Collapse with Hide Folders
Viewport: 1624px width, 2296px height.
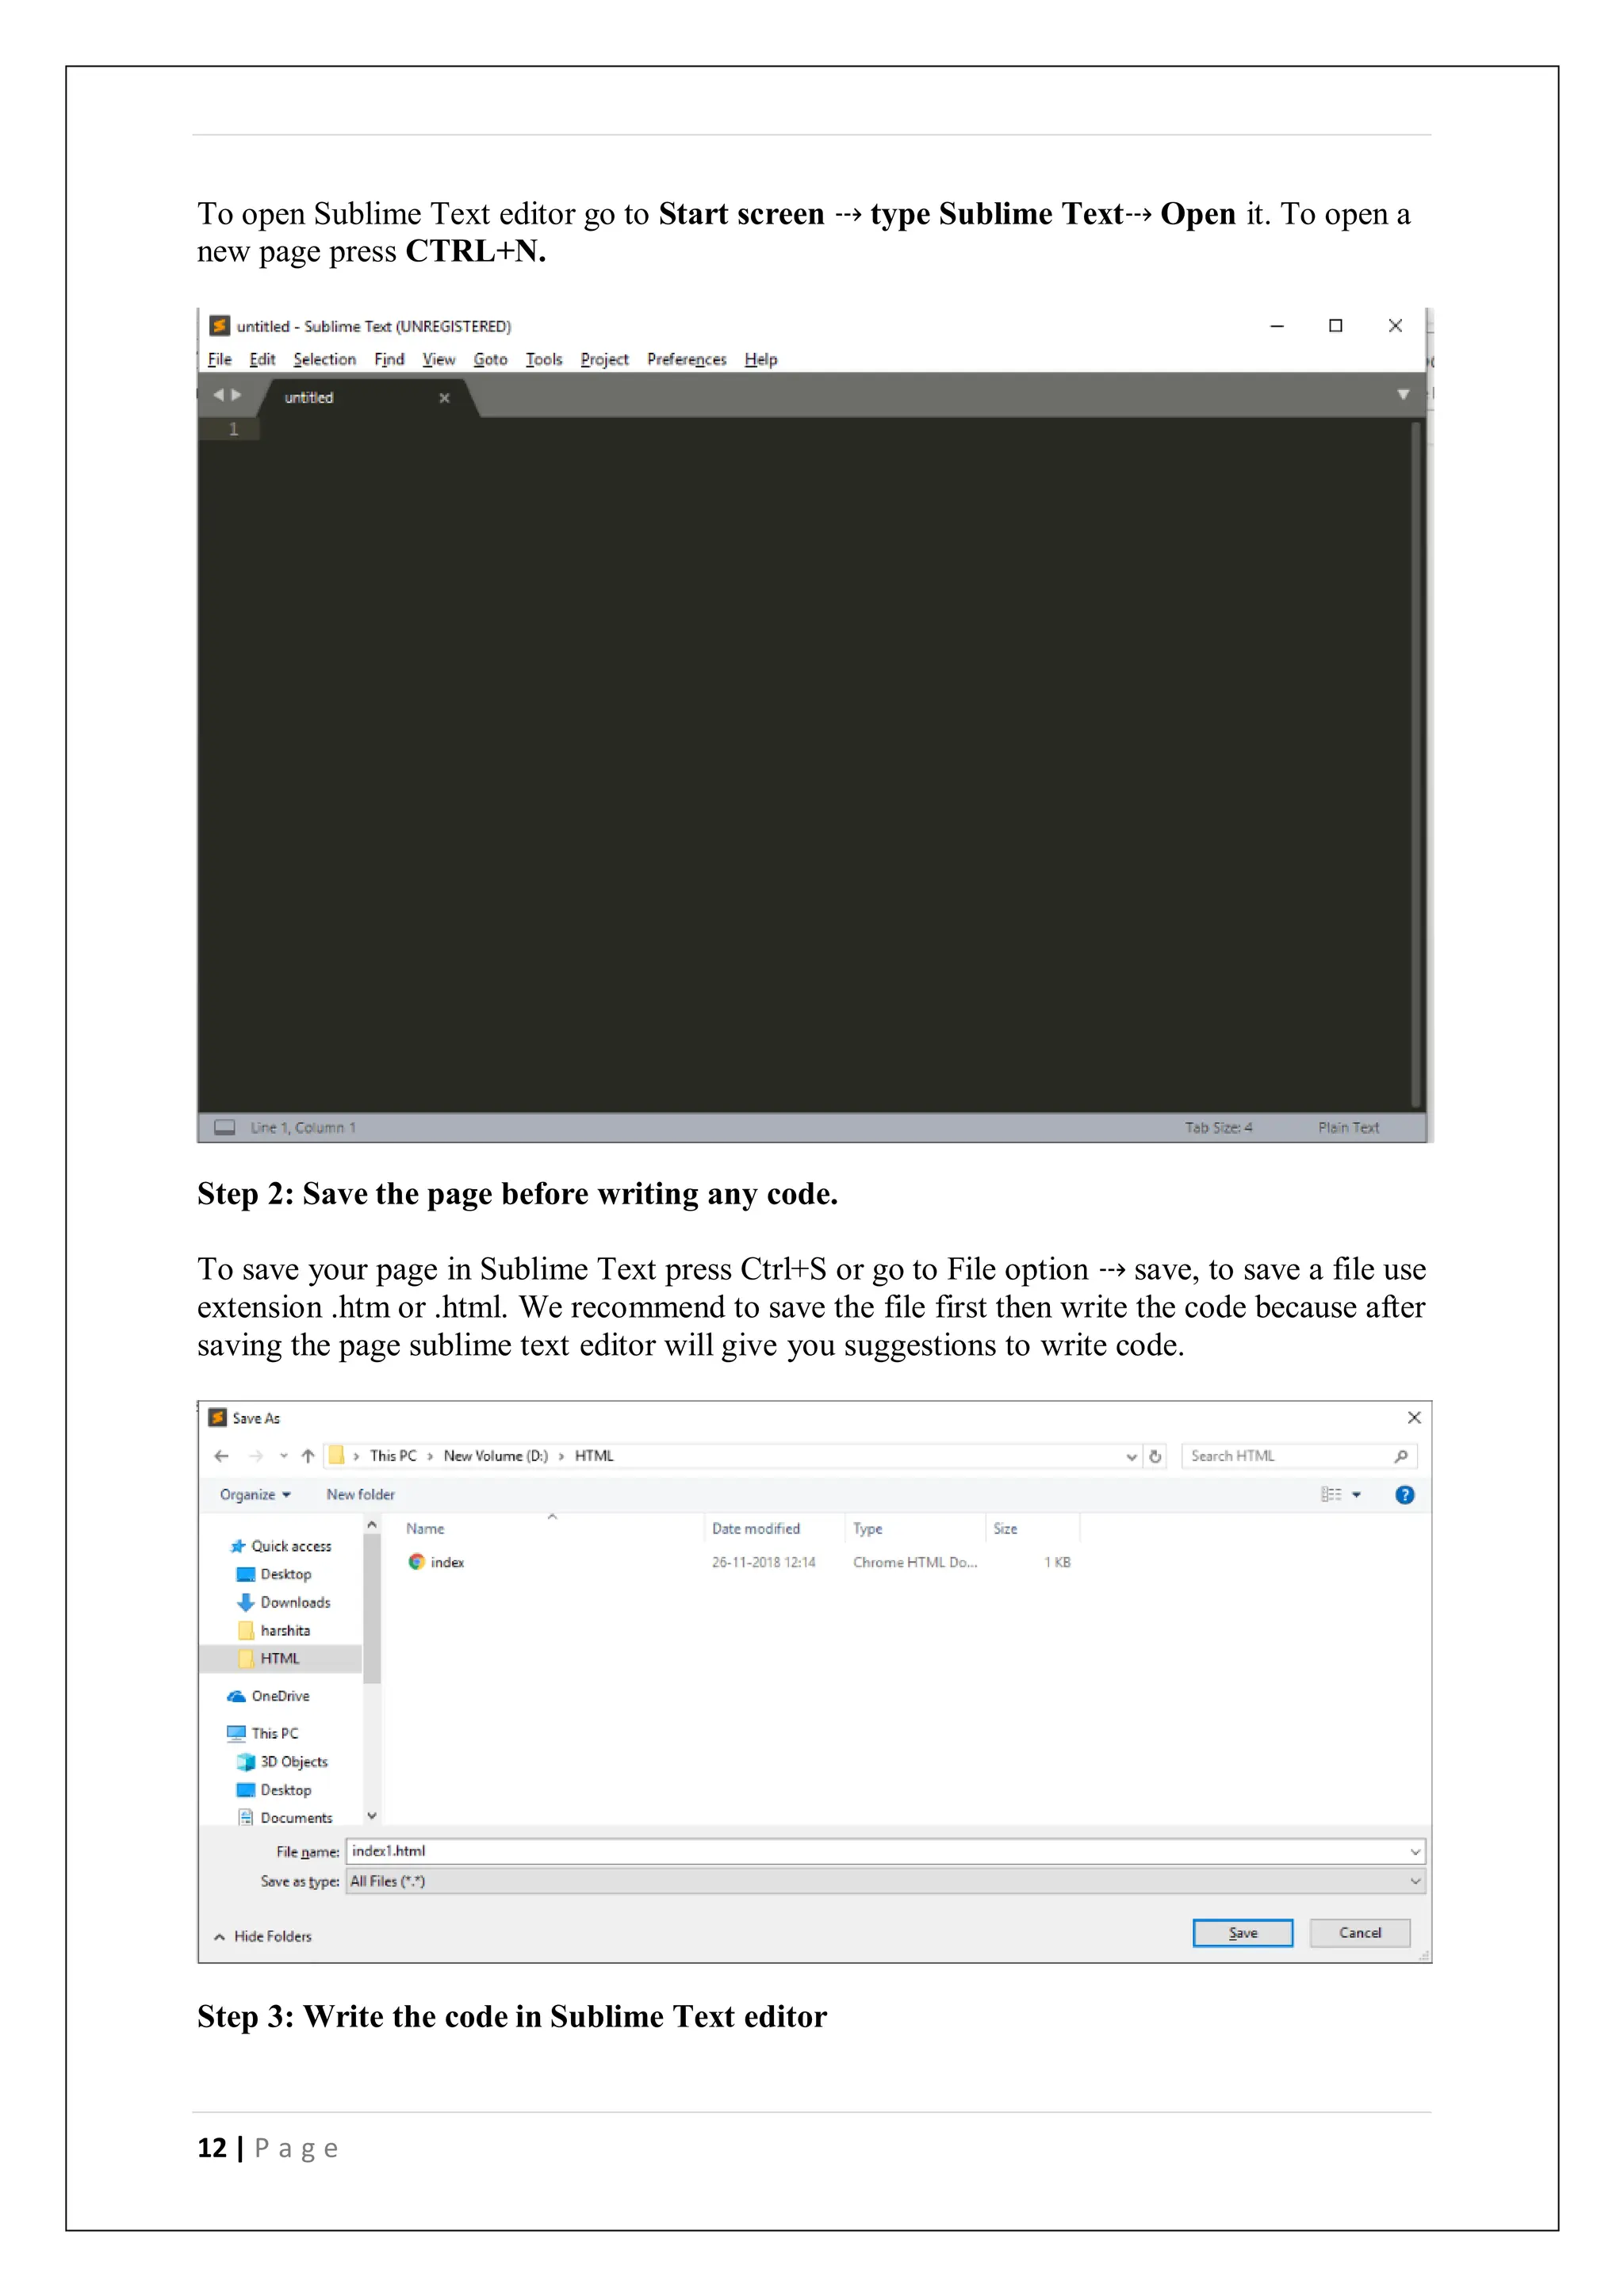point(262,1937)
